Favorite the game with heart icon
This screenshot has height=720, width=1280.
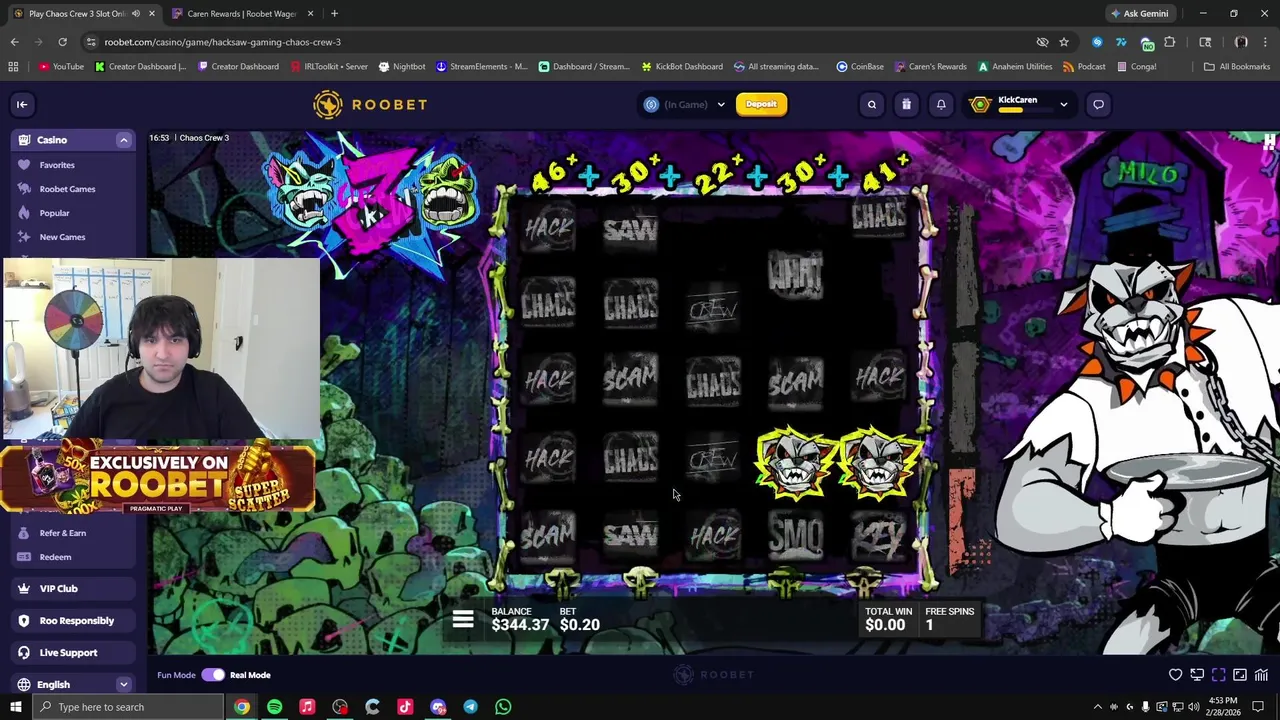[1176, 675]
